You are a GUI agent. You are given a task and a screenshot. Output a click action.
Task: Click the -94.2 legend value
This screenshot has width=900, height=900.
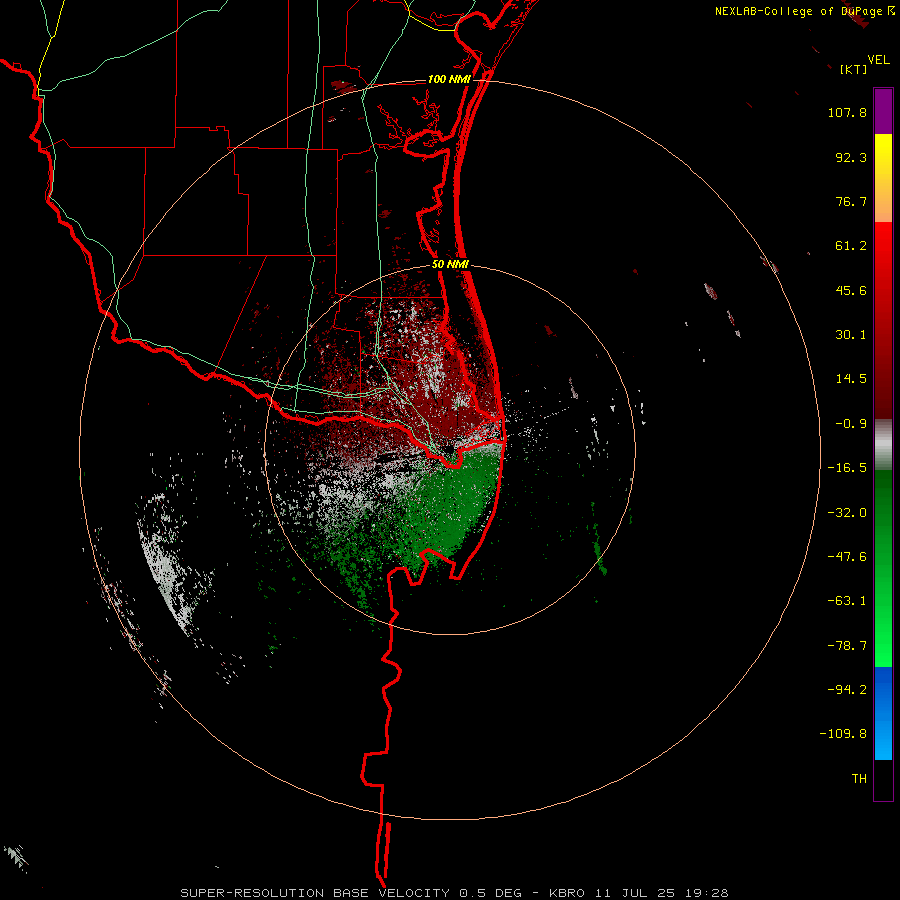847,689
